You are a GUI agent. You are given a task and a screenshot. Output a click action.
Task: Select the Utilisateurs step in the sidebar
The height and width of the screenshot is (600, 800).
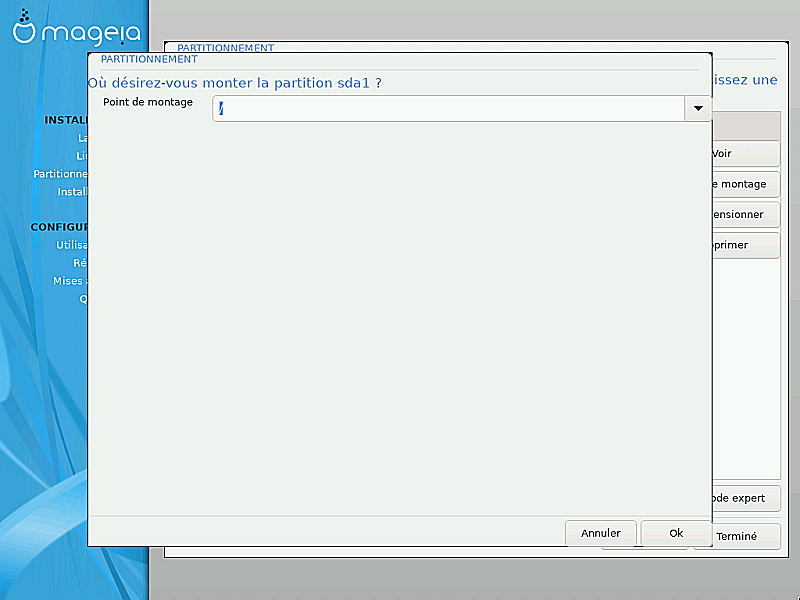[71, 245]
